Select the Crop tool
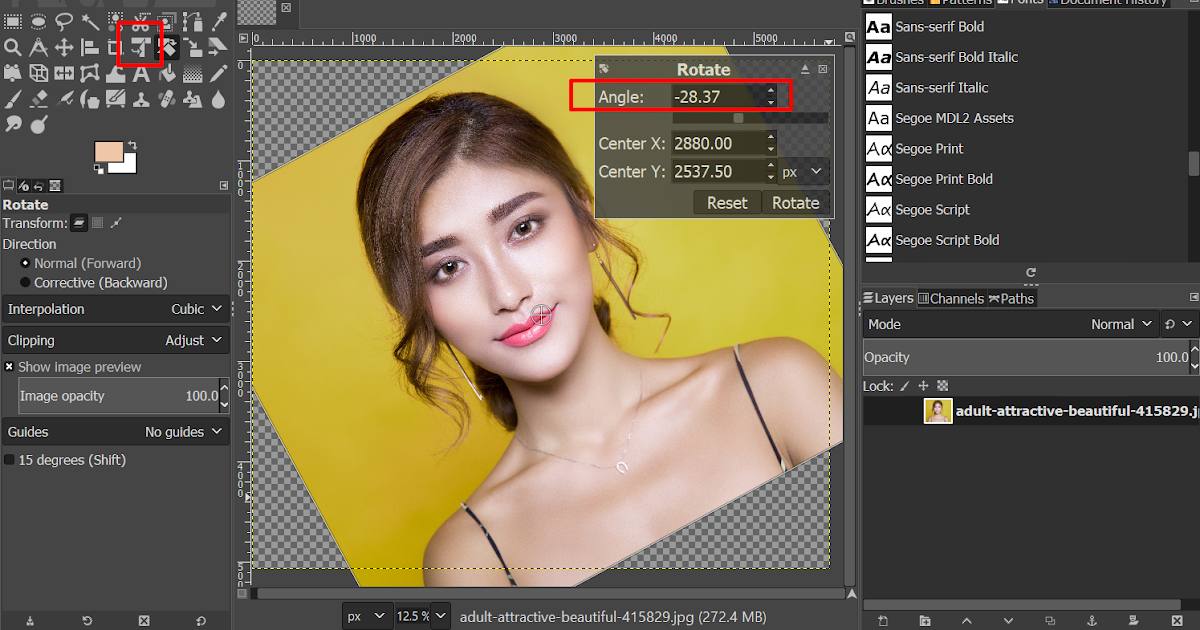The width and height of the screenshot is (1200, 630). coord(116,46)
